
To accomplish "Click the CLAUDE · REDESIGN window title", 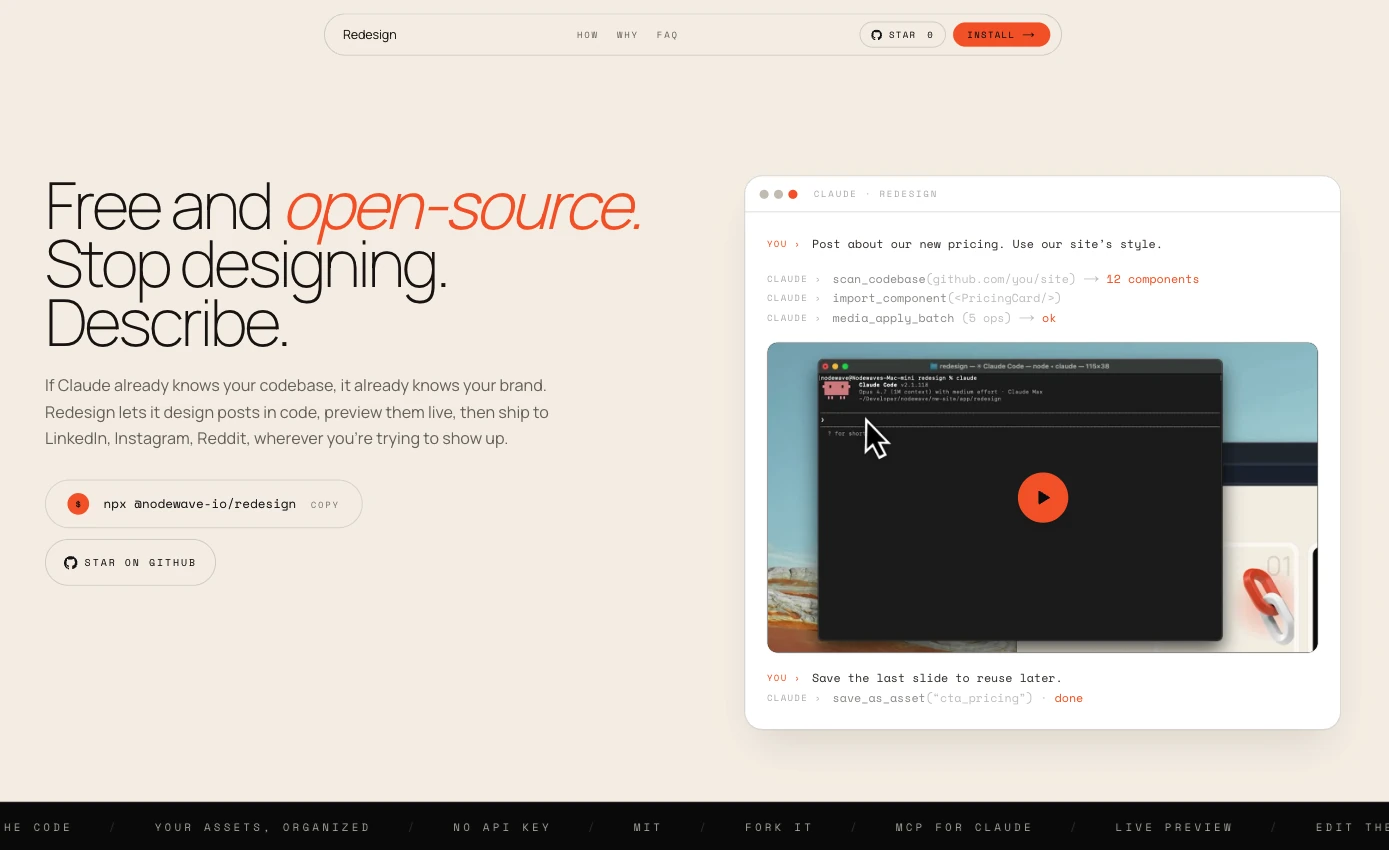I will 875,194.
